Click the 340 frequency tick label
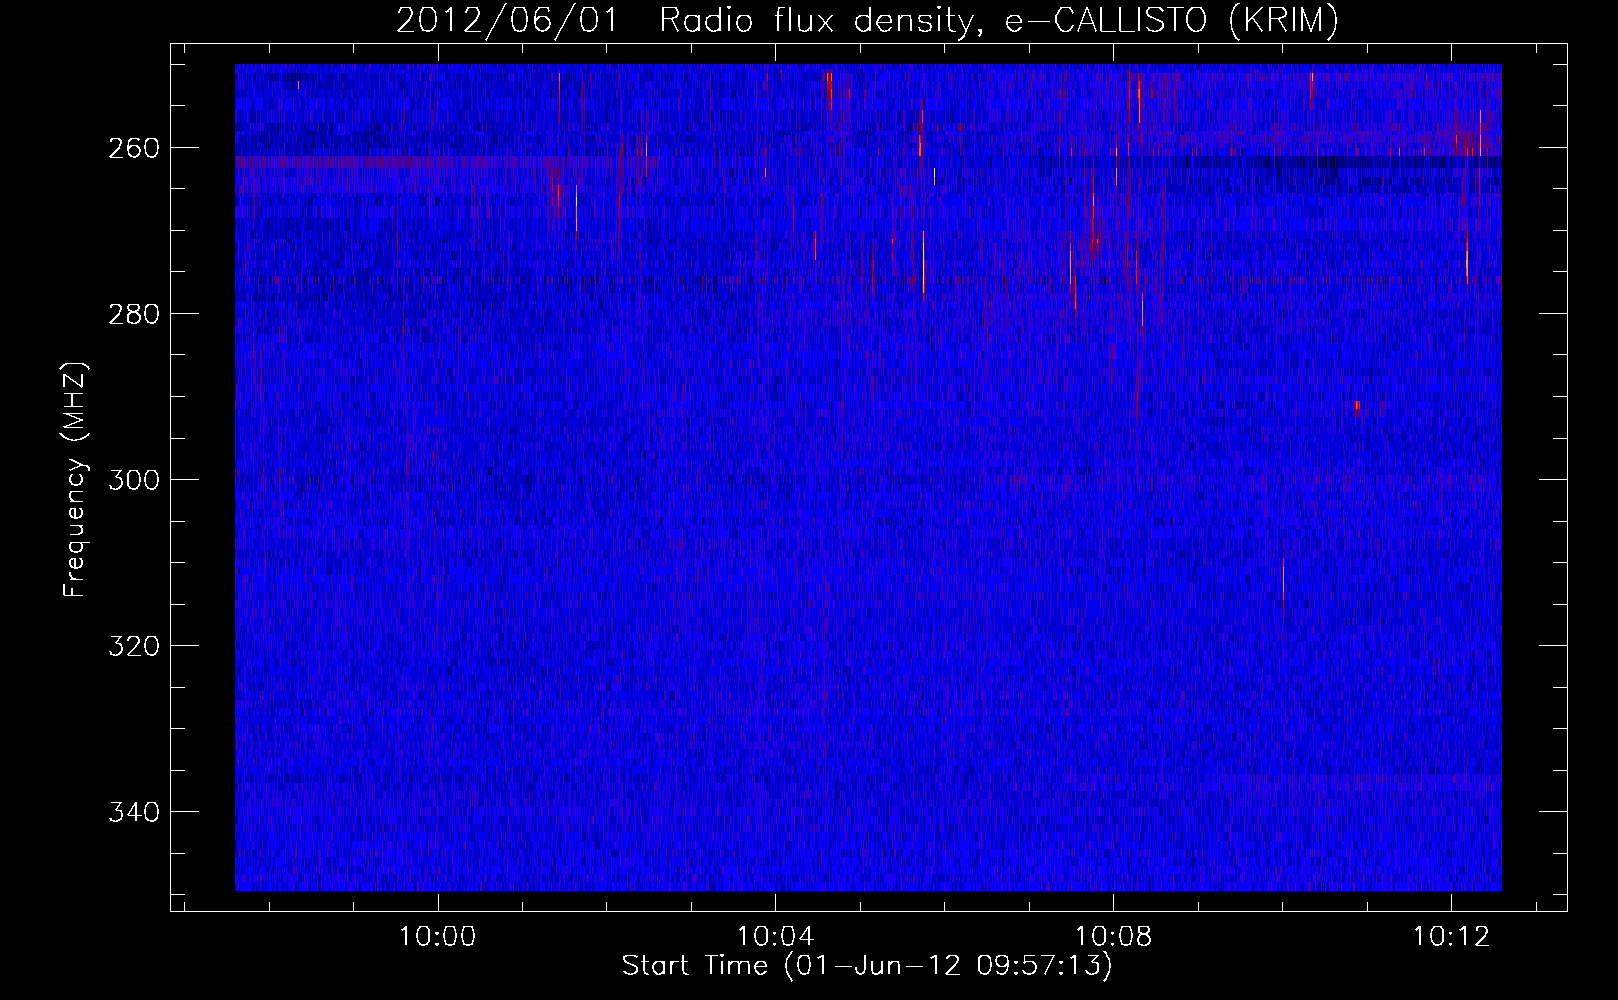This screenshot has width=1618, height=1000. click(132, 812)
